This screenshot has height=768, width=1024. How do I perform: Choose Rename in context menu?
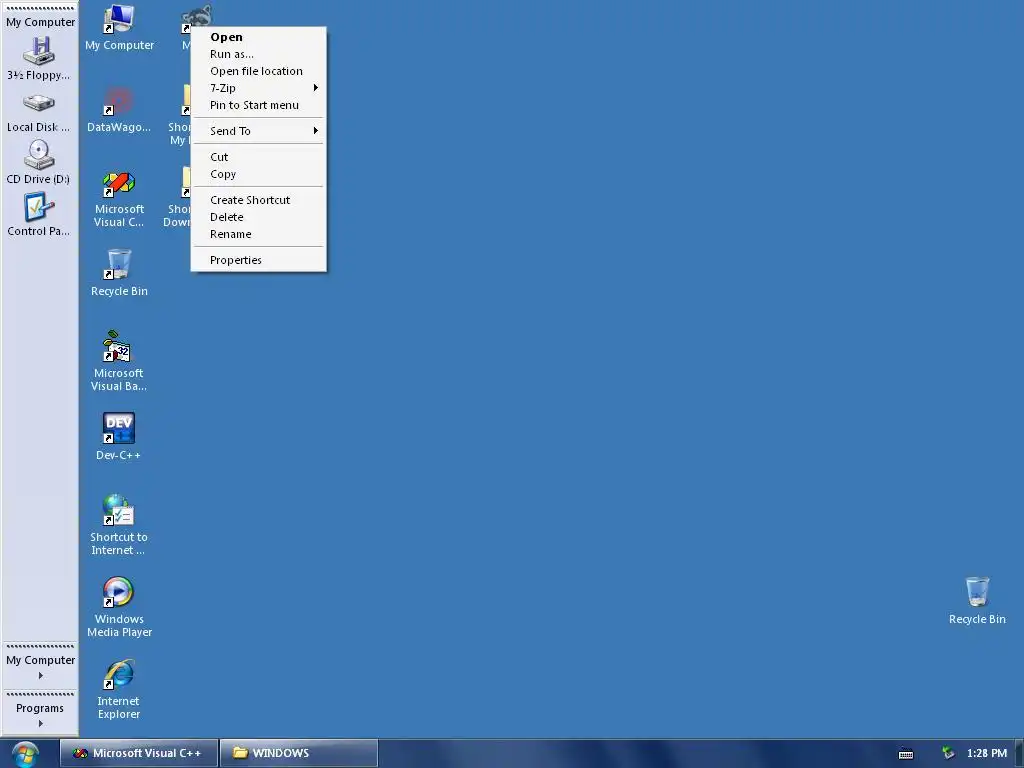click(x=259, y=234)
